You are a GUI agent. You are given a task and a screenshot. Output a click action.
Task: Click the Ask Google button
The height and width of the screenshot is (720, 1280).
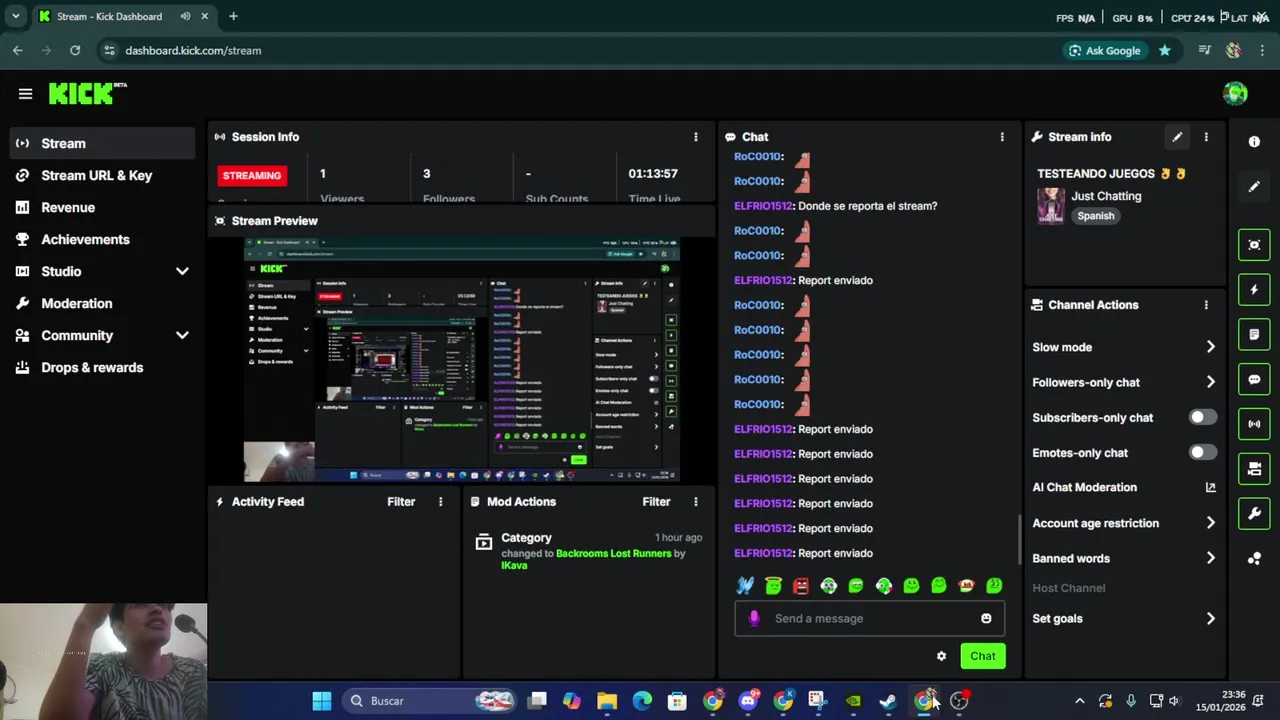1104,50
